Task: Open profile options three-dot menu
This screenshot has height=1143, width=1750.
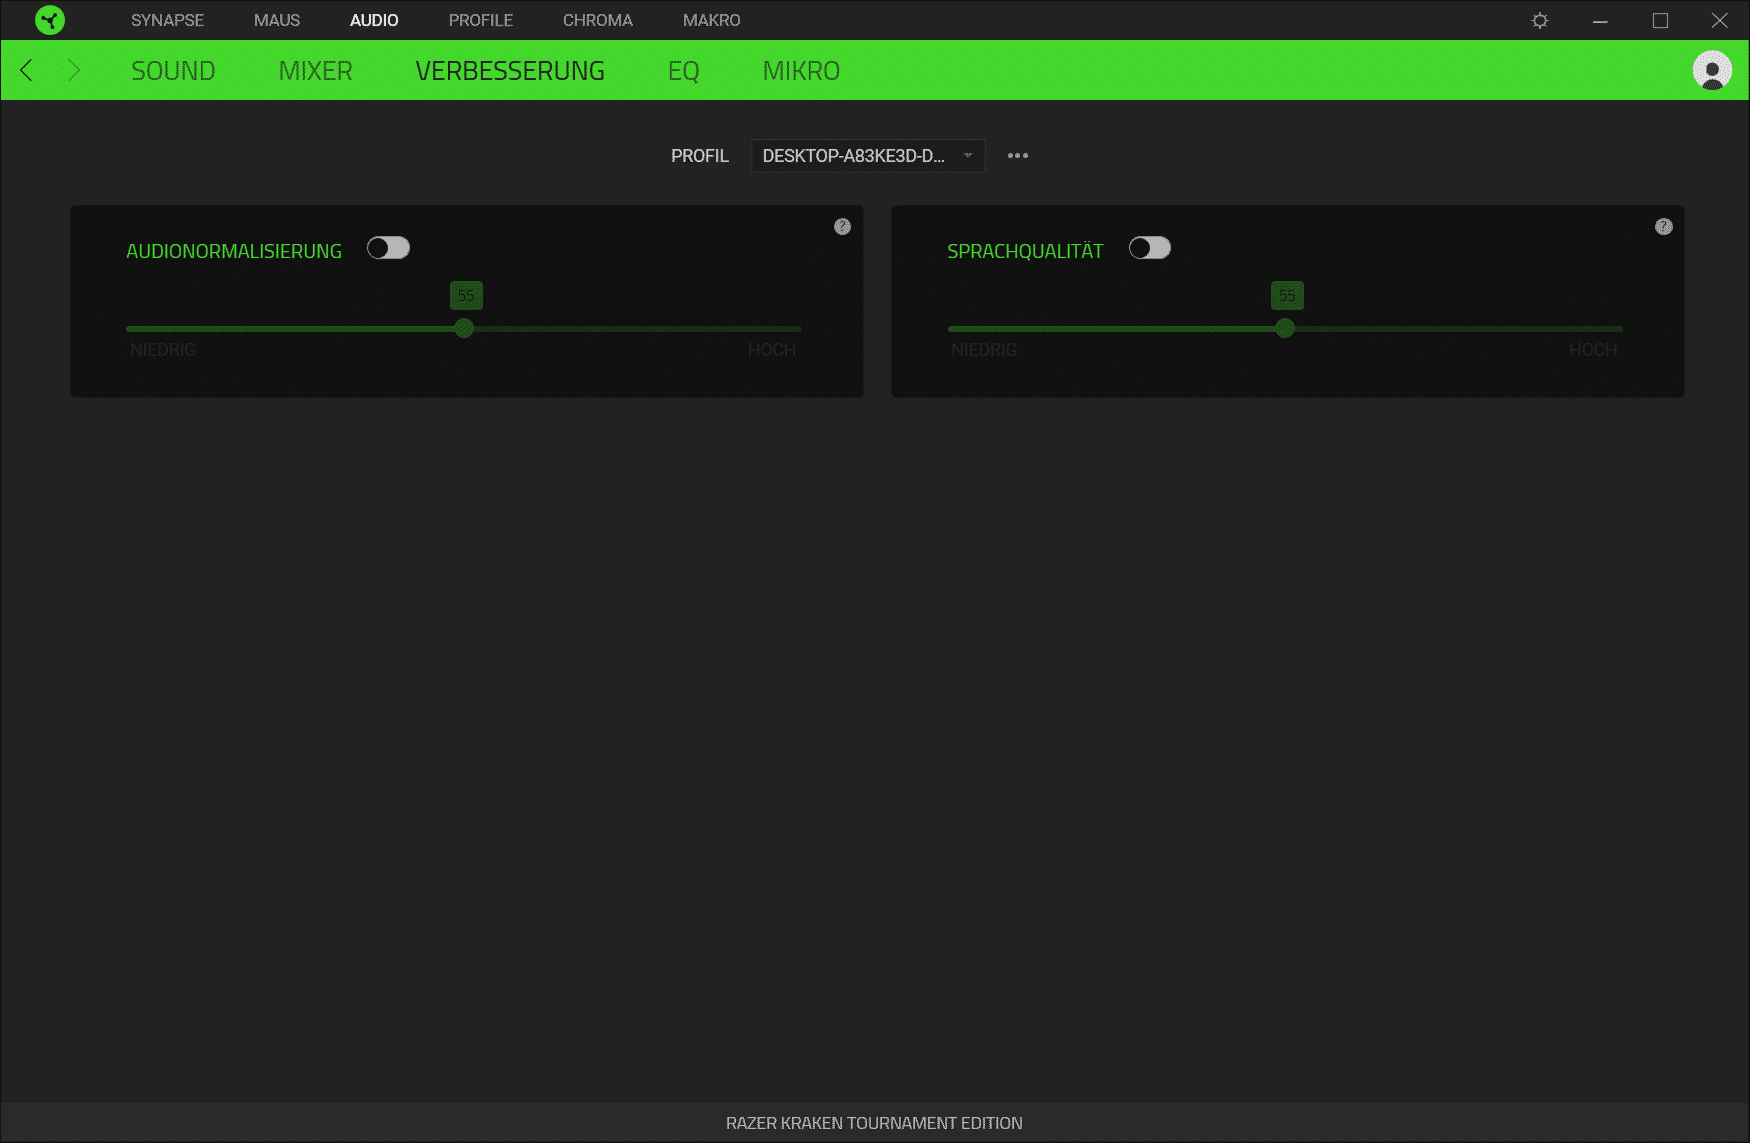Action: tap(1017, 156)
